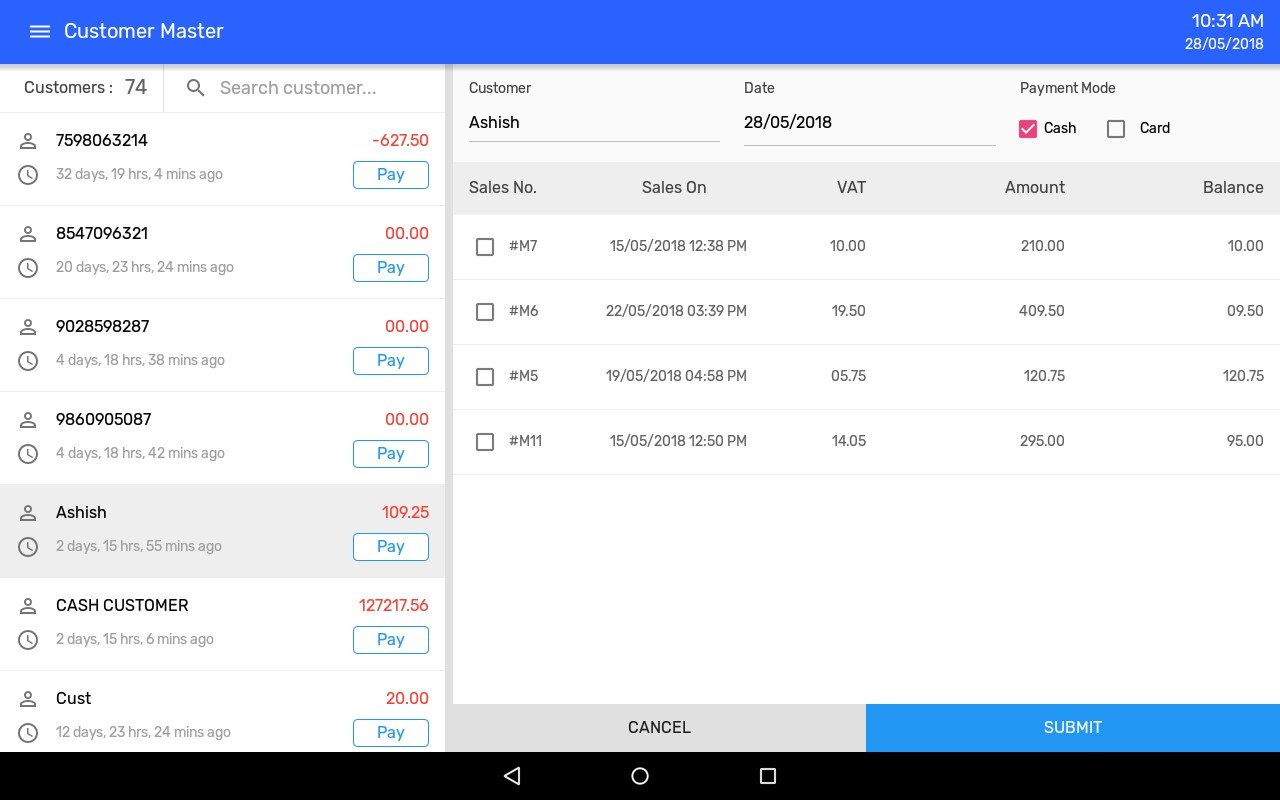Pay for customer Cust
Viewport: 1280px width, 800px height.
point(391,733)
